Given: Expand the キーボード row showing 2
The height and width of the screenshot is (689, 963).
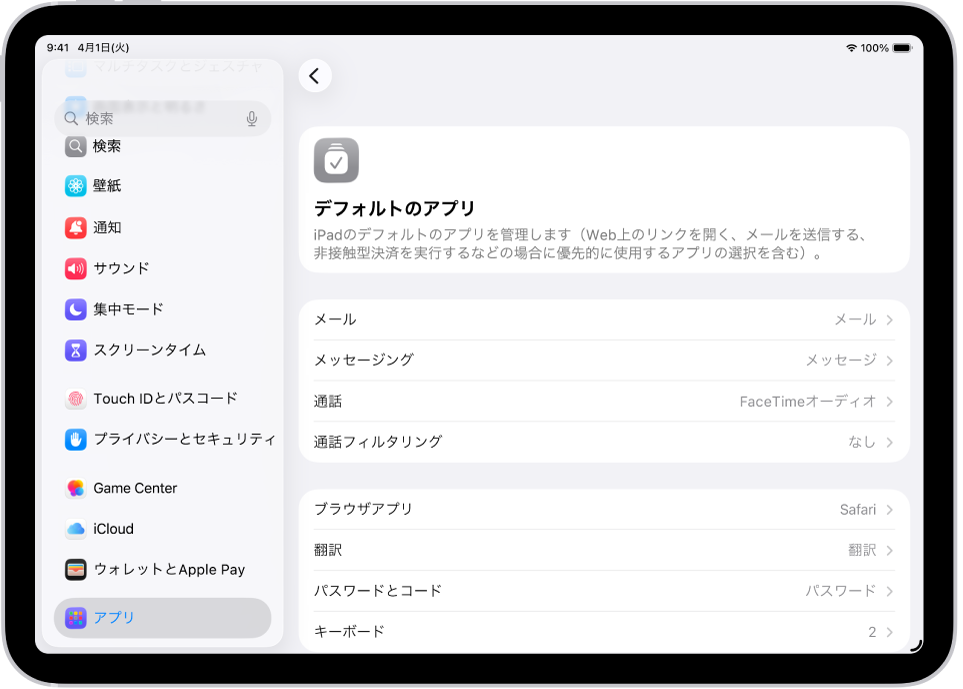Looking at the screenshot, I should coord(888,631).
